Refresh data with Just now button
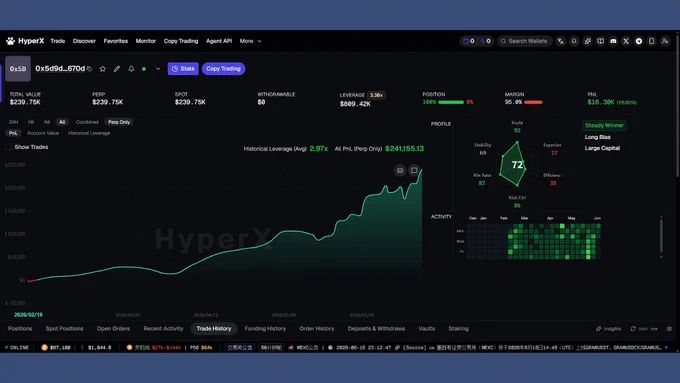The width and height of the screenshot is (680, 383). (x=644, y=329)
